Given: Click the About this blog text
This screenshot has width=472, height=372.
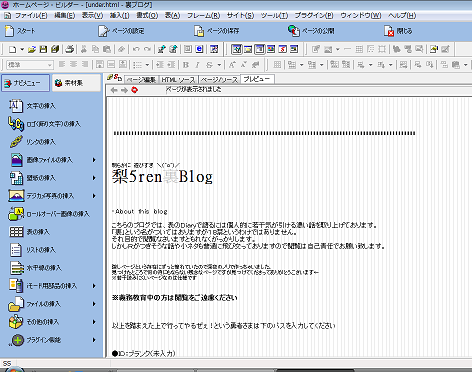Looking at the screenshot, I should 141,211.
